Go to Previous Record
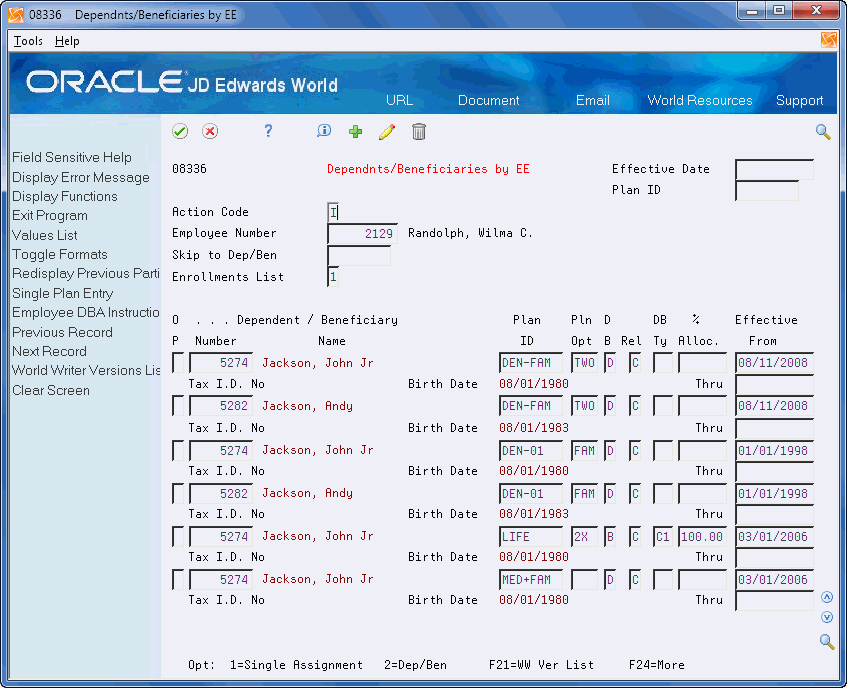Viewport: 847px width, 688px height. pos(62,332)
